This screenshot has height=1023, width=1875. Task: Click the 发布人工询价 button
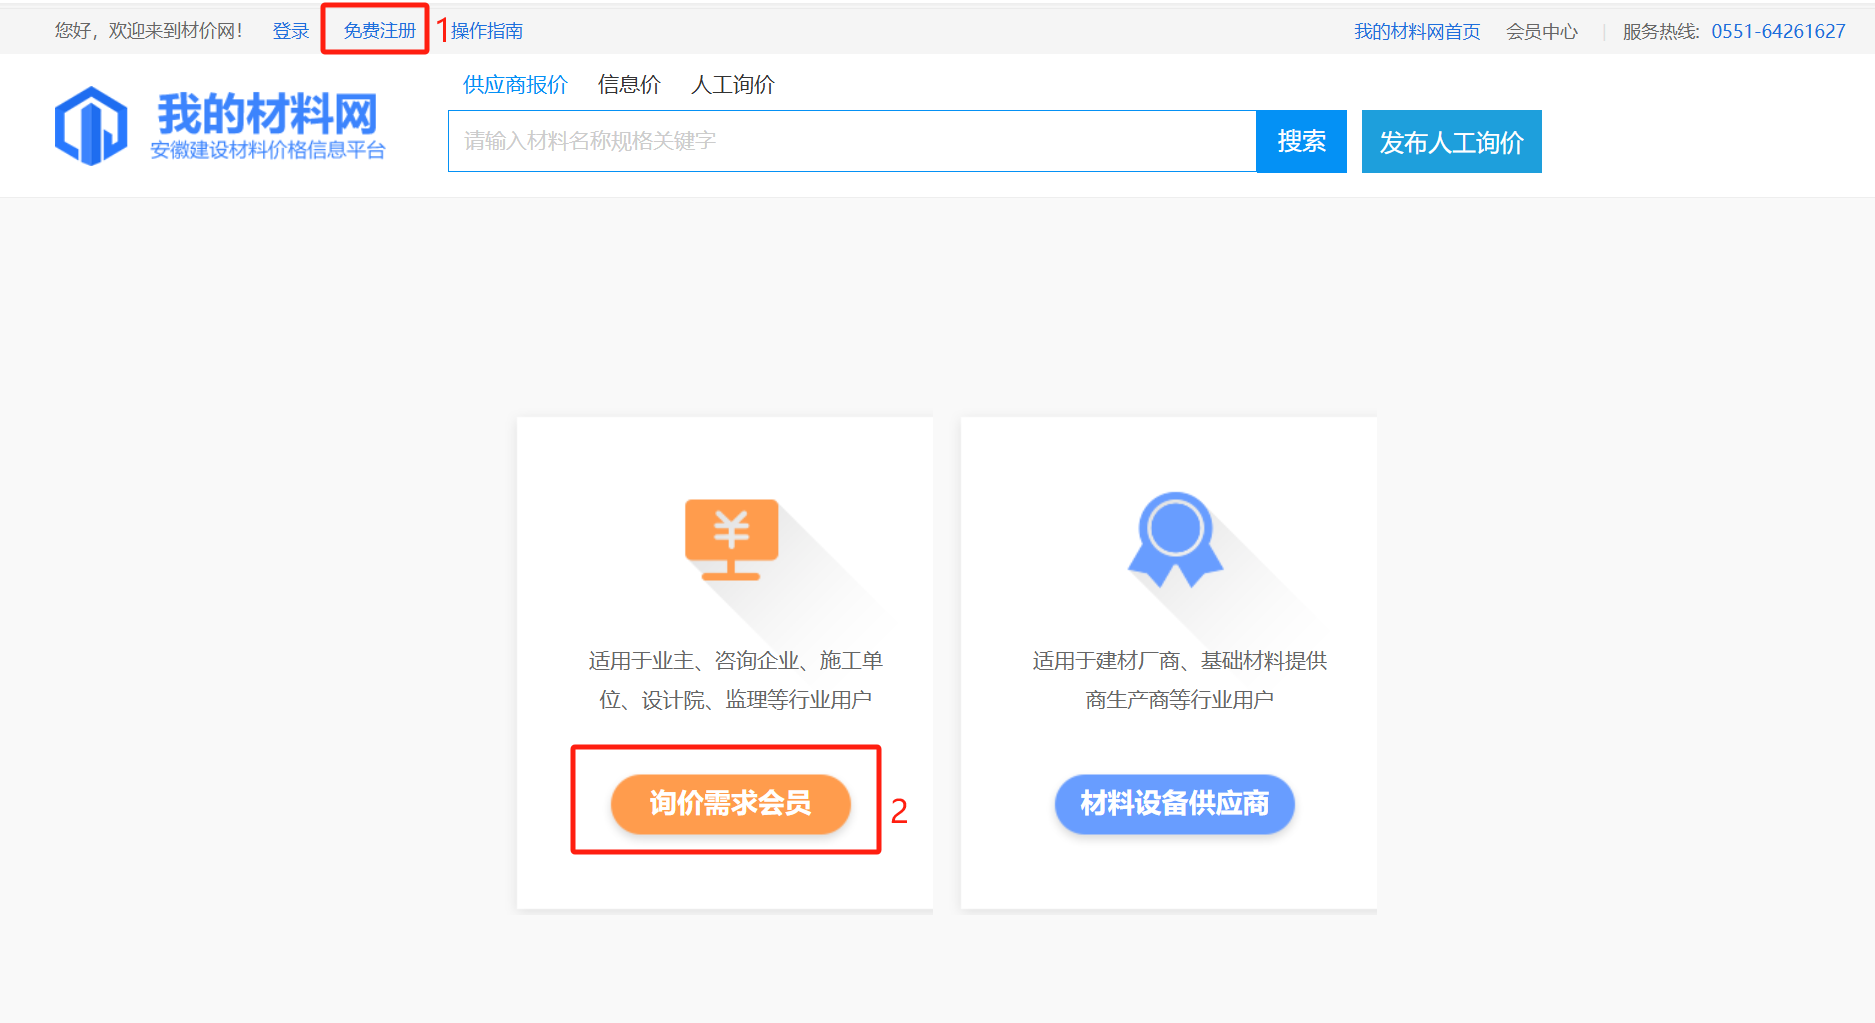[1451, 142]
